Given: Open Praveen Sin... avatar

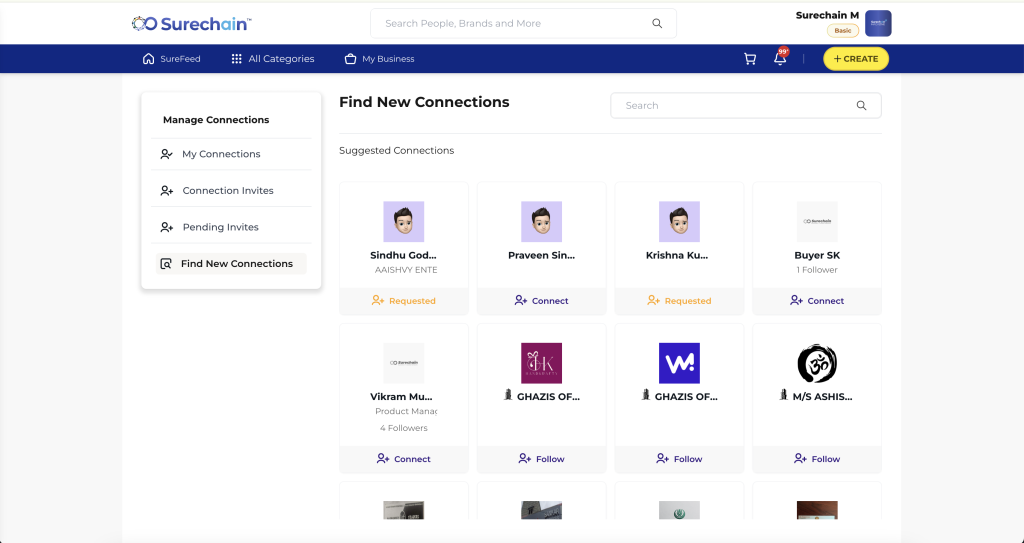Looking at the screenshot, I should [541, 222].
